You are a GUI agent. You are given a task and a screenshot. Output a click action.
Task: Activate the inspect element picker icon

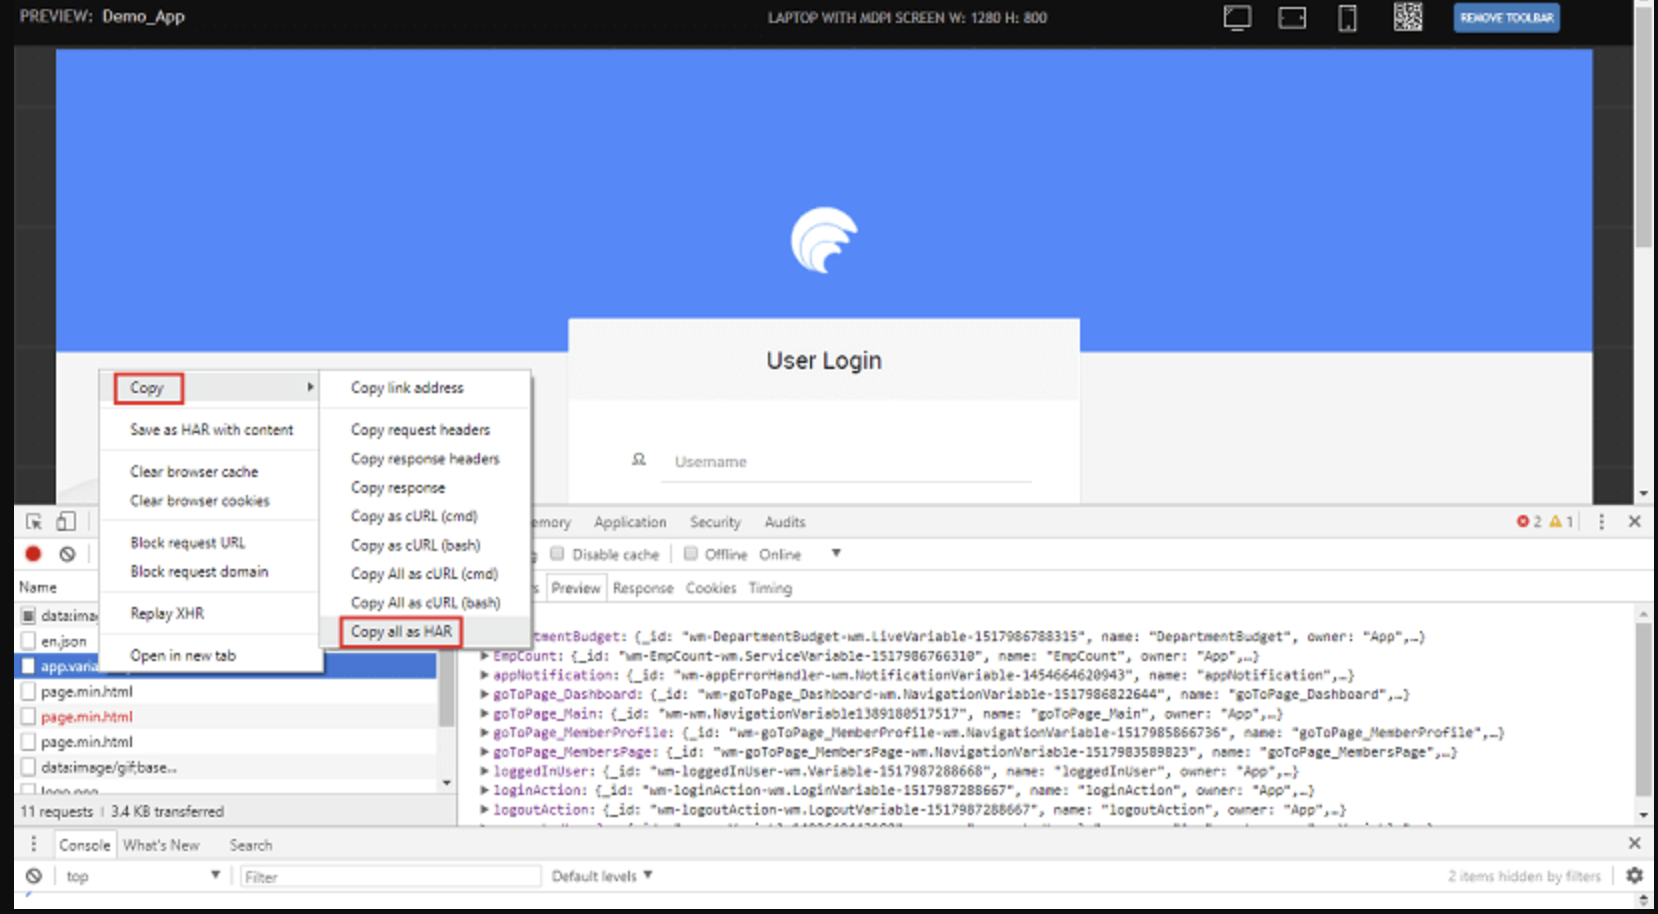point(34,522)
